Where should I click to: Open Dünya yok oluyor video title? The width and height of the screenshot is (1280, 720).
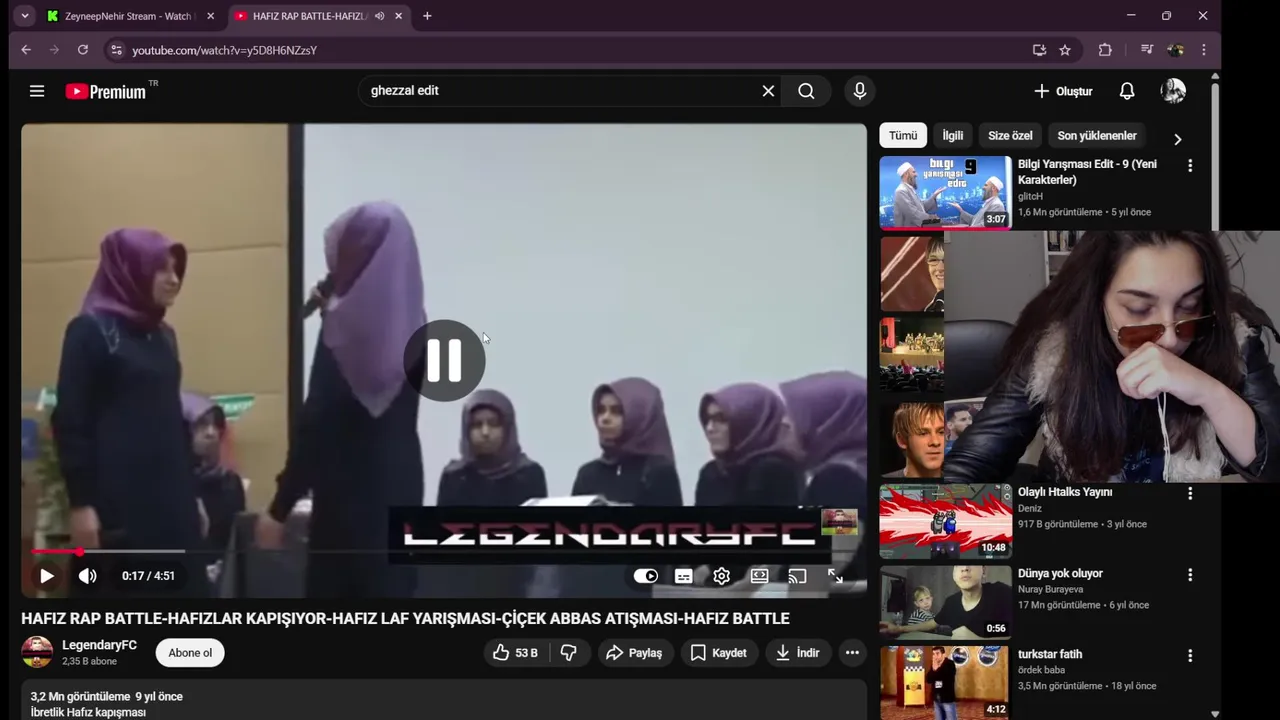tap(1060, 574)
